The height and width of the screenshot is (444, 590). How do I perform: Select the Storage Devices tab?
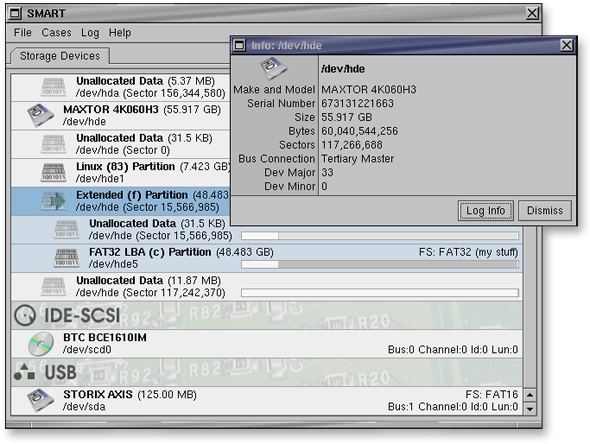60,56
